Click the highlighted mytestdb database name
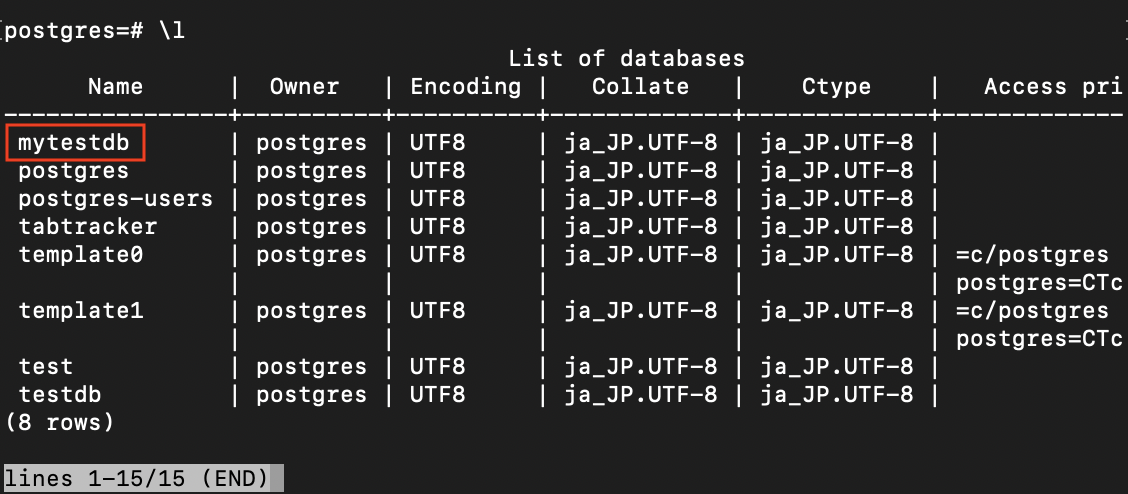1128x494 pixels. point(74,143)
